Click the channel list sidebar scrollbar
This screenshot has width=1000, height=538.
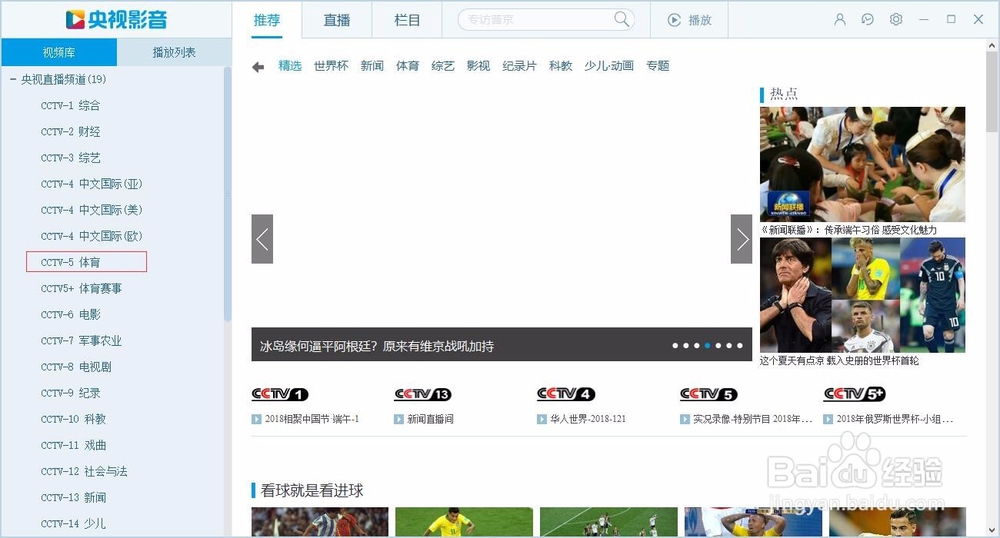[228, 194]
